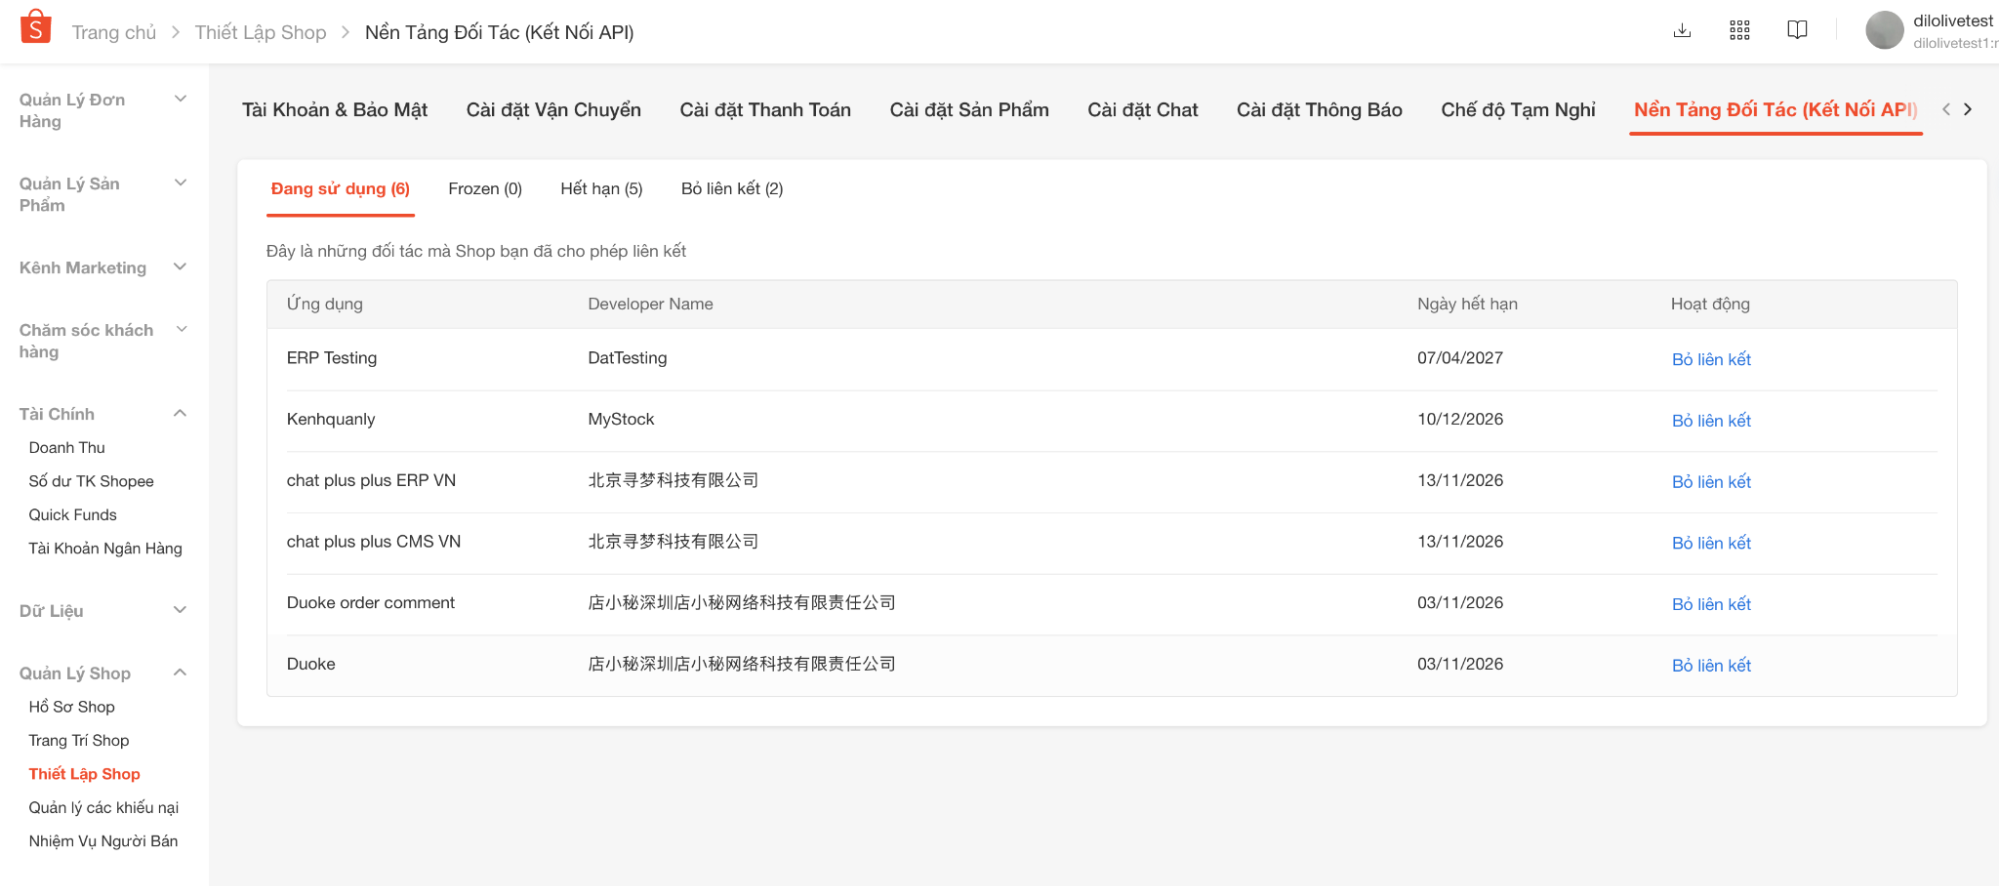
Task: Click the Hoạt động column header
Action: [1710, 304]
